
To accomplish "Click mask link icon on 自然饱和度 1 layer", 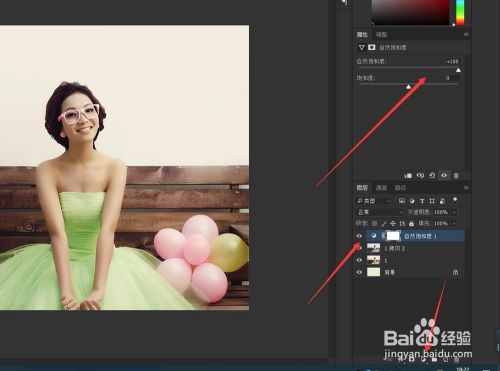I will (x=383, y=236).
